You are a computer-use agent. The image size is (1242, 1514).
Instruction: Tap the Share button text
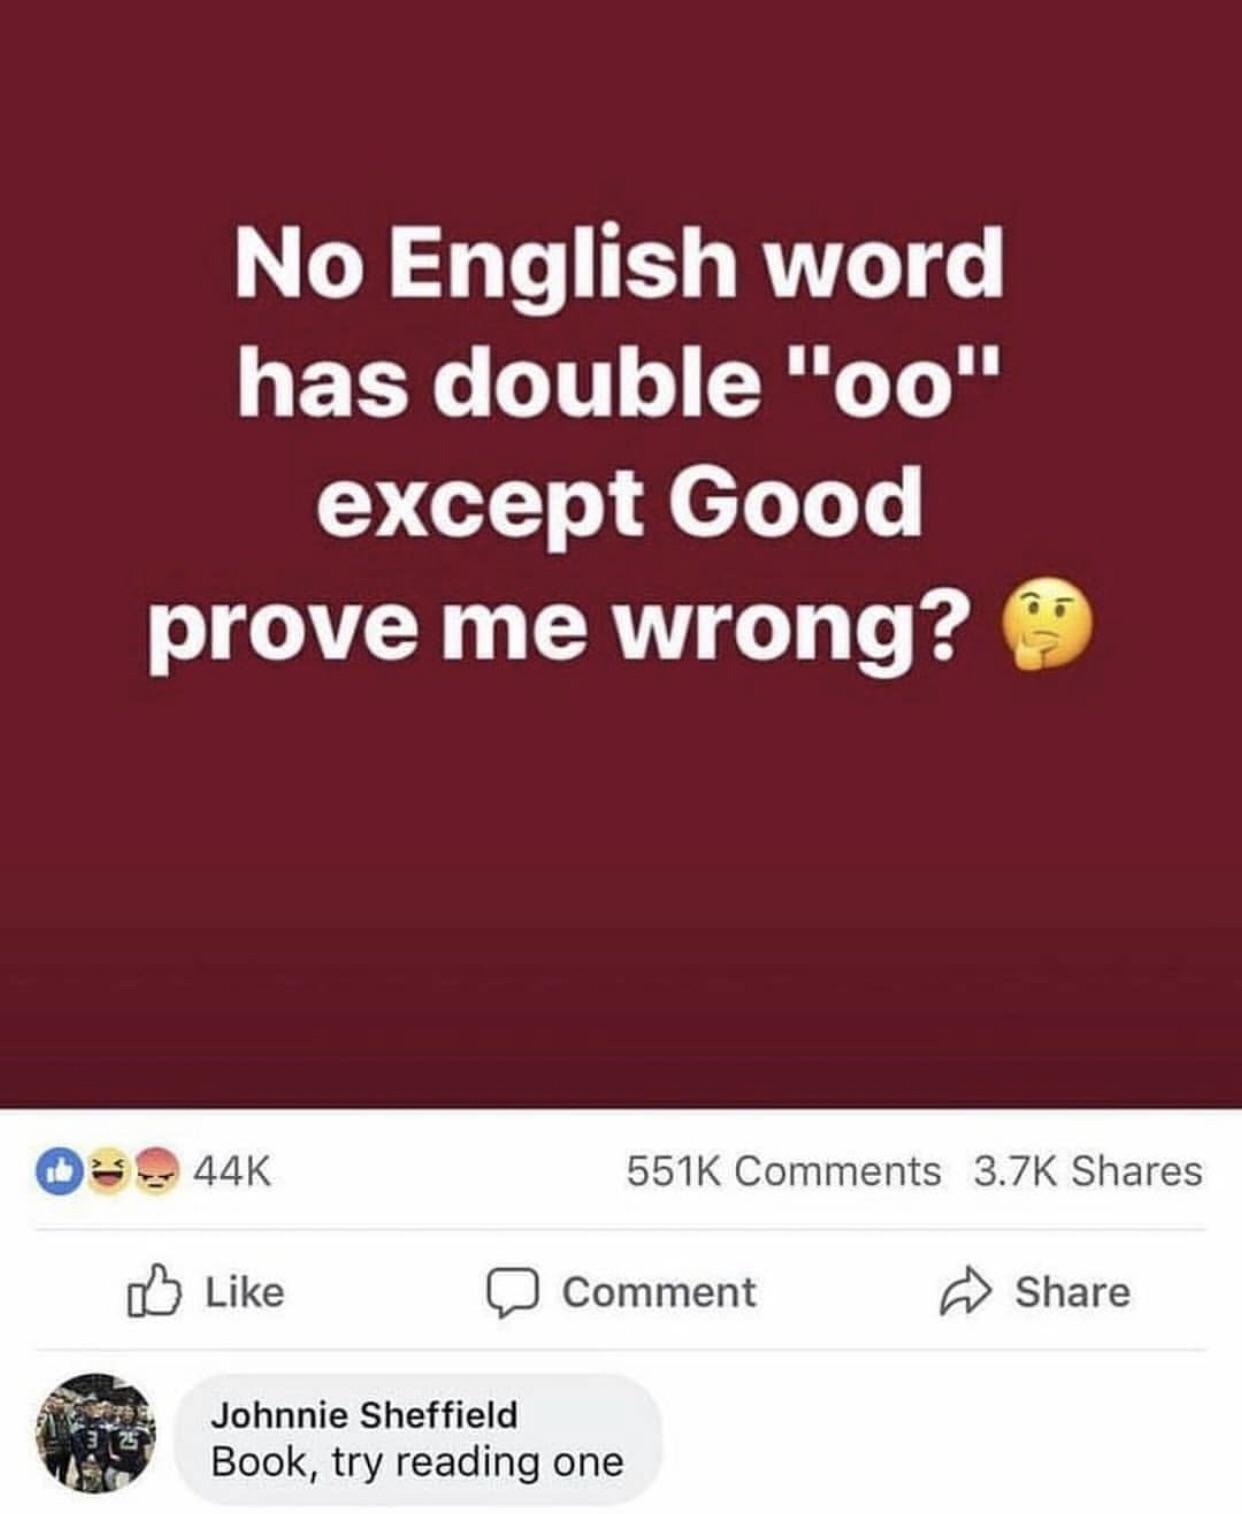[x=1073, y=1291]
